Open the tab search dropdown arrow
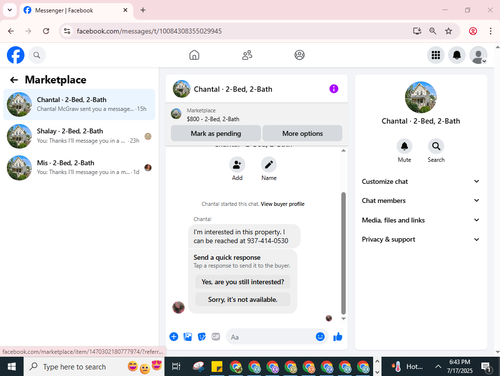The image size is (500, 376). 10,10
